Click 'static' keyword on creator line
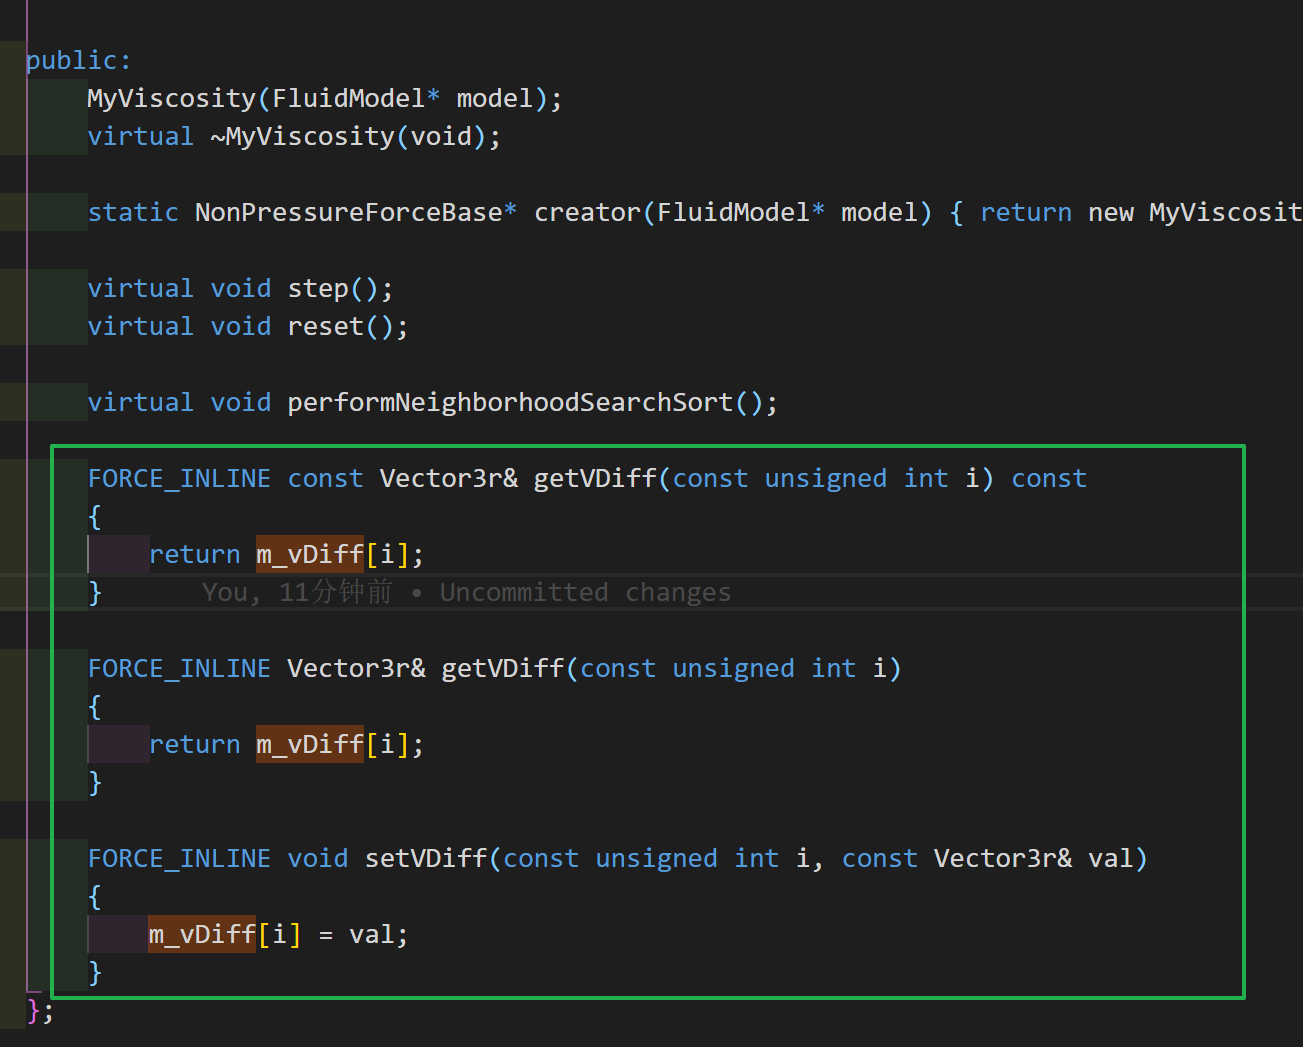 click(133, 212)
